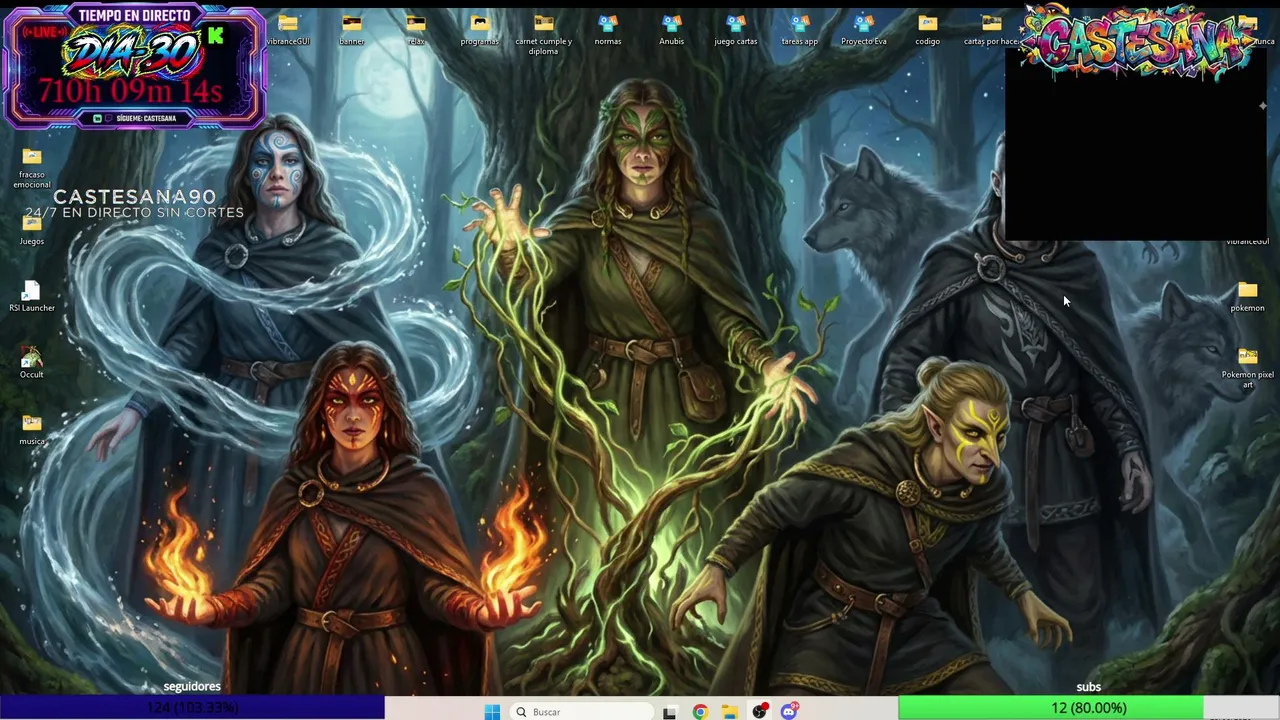Screen dimensions: 1280x720
Task: Switch to OBS Studio in the taskbar
Action: pos(760,711)
